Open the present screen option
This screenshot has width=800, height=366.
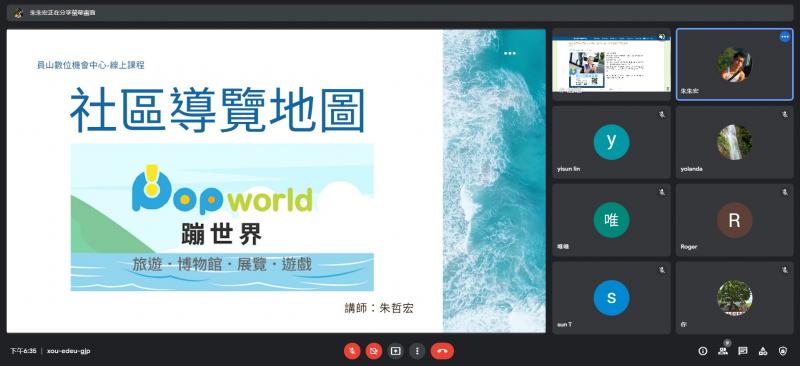point(395,351)
